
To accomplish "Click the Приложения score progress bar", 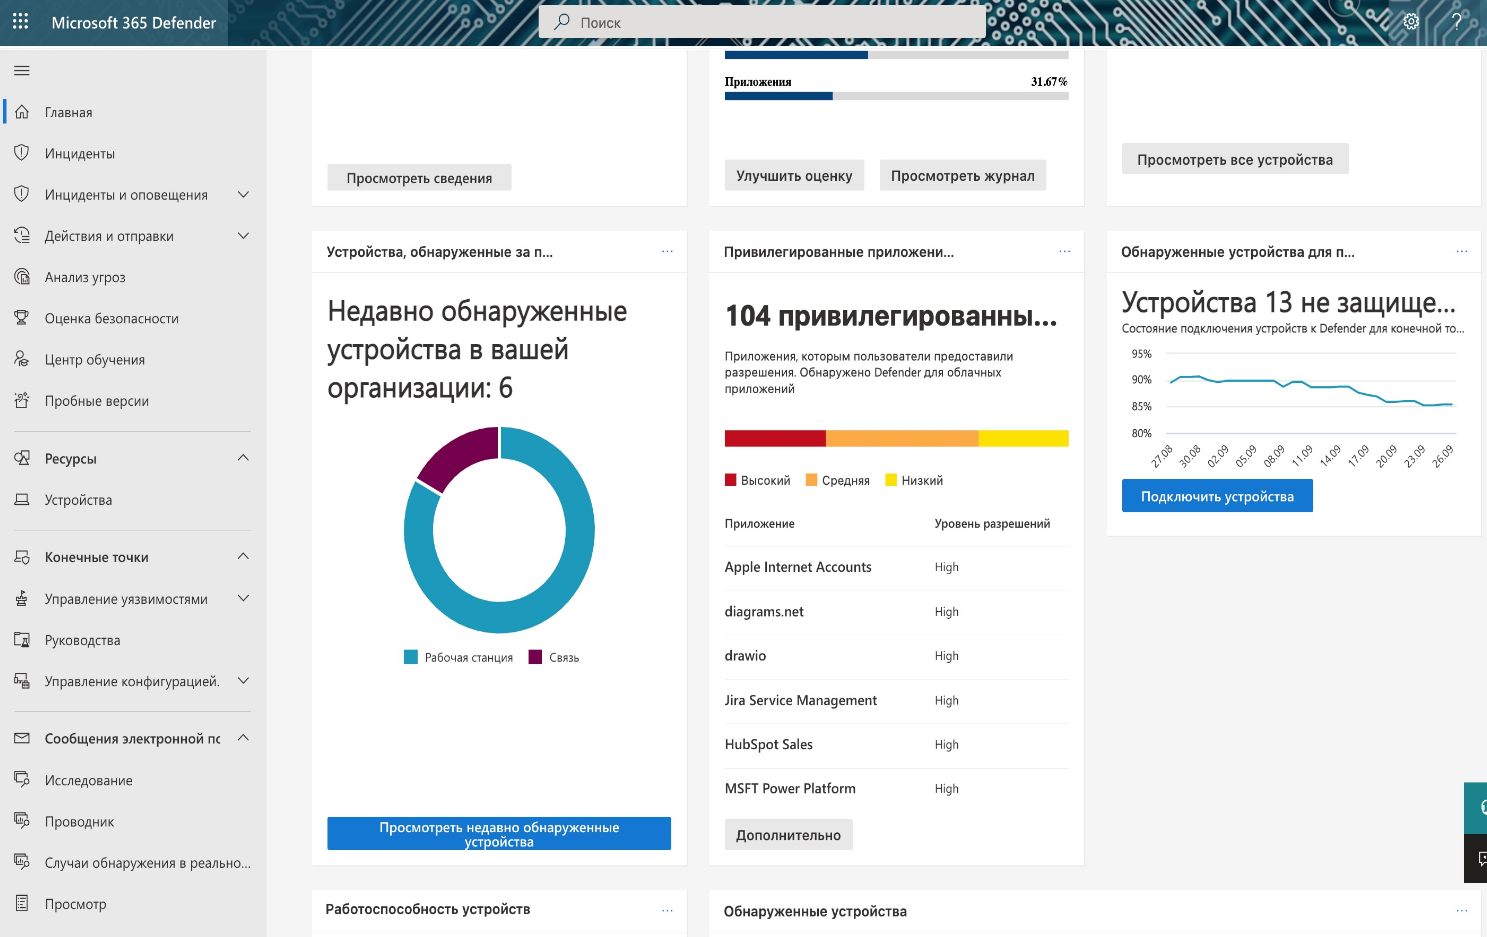I will (897, 96).
